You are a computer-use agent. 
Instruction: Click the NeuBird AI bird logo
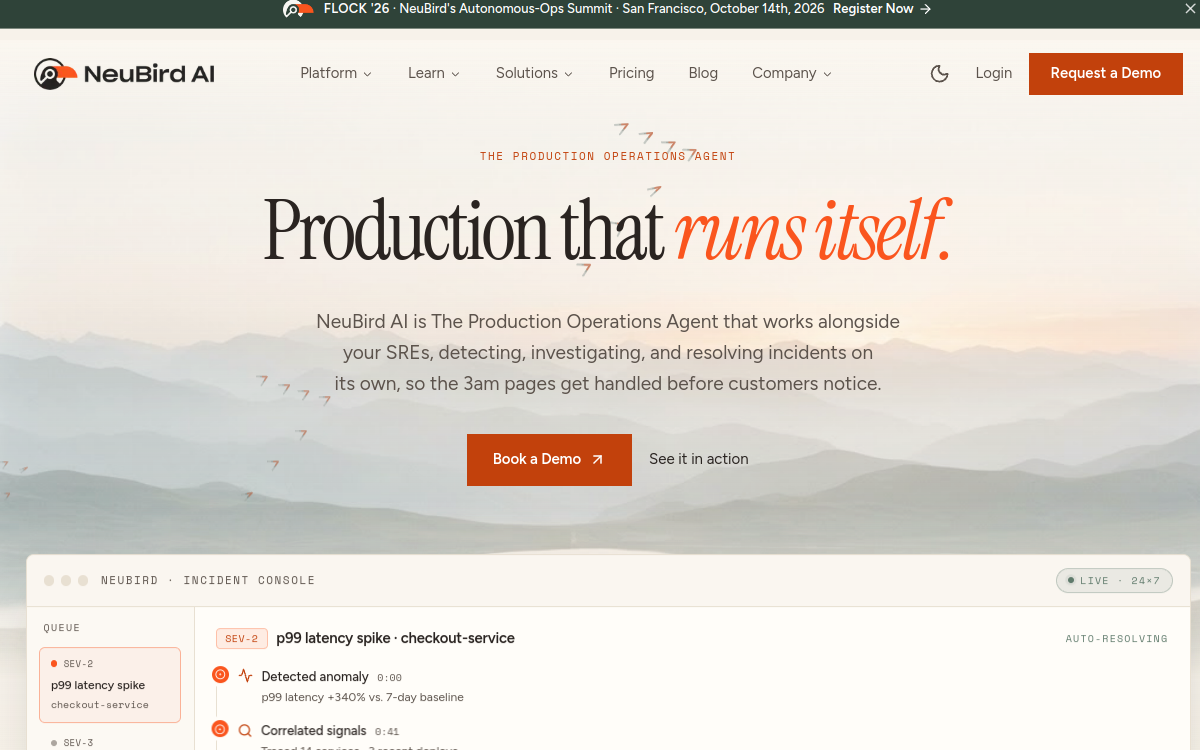(55, 74)
